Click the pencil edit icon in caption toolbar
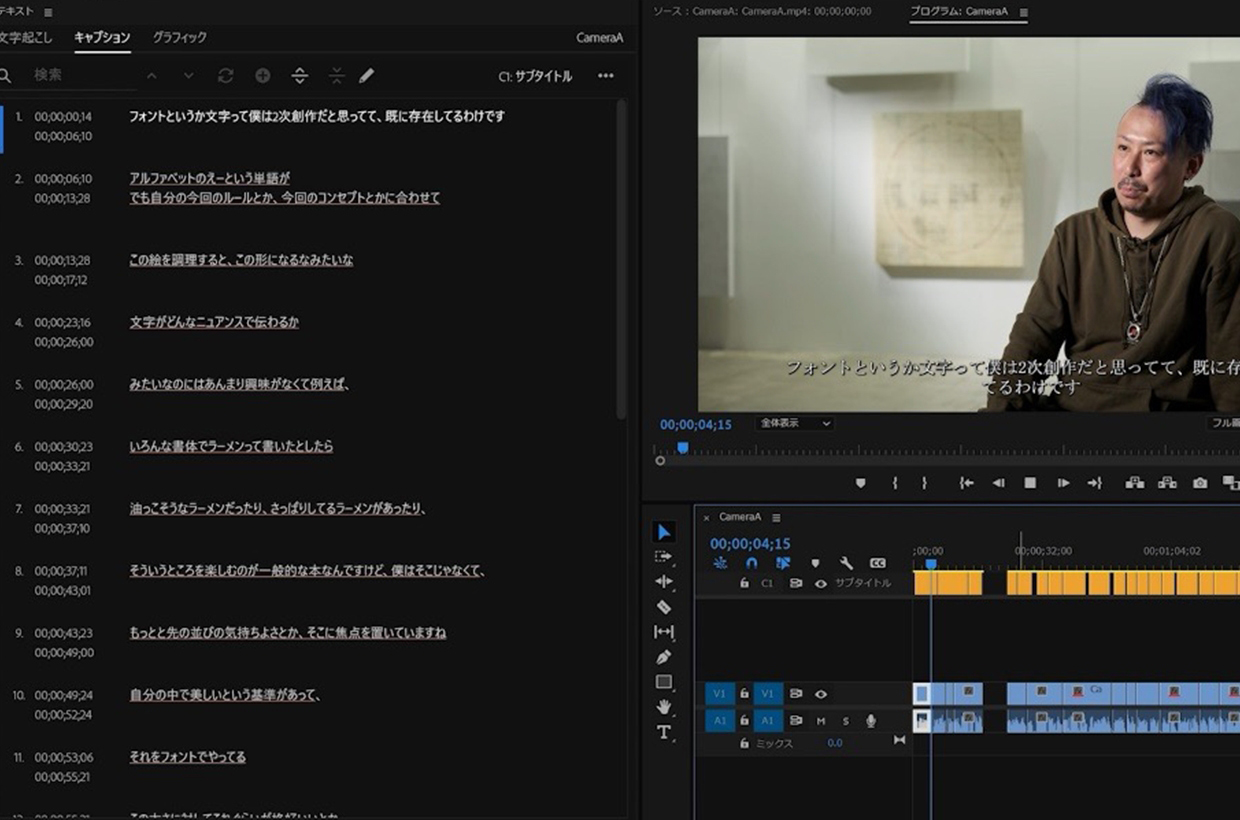The width and height of the screenshot is (1240, 820). 367,76
